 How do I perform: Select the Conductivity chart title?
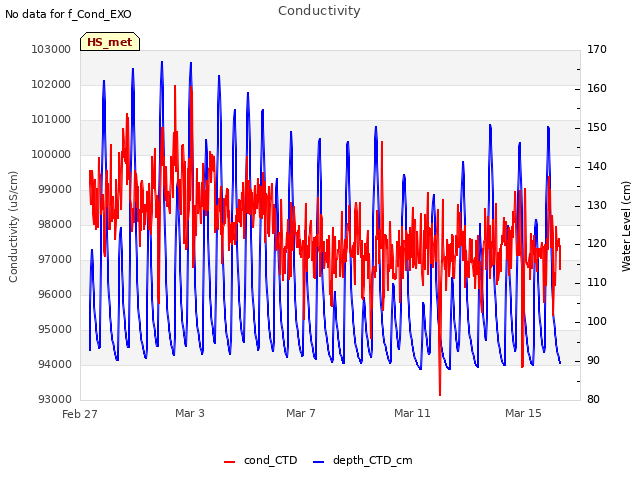point(319,11)
